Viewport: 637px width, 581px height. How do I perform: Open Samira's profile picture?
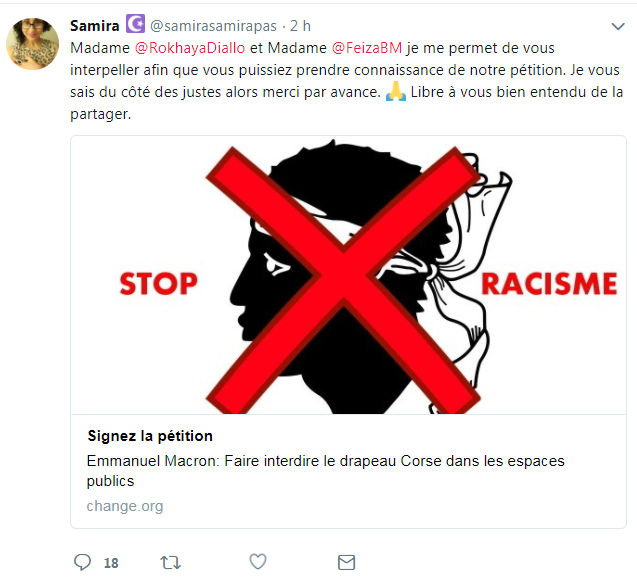pyautogui.click(x=32, y=43)
